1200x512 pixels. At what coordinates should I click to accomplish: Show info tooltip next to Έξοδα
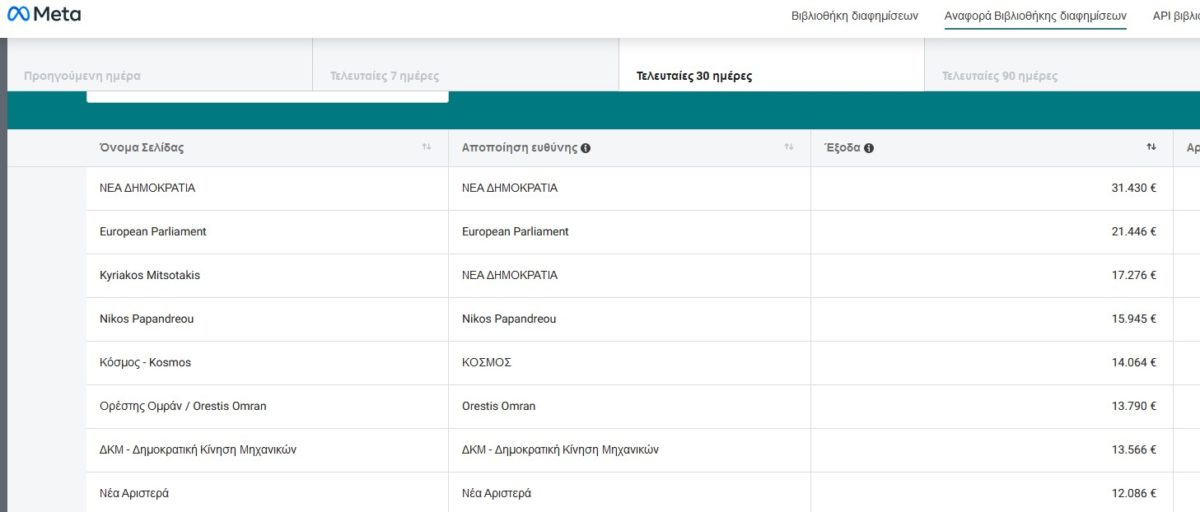coord(869,148)
